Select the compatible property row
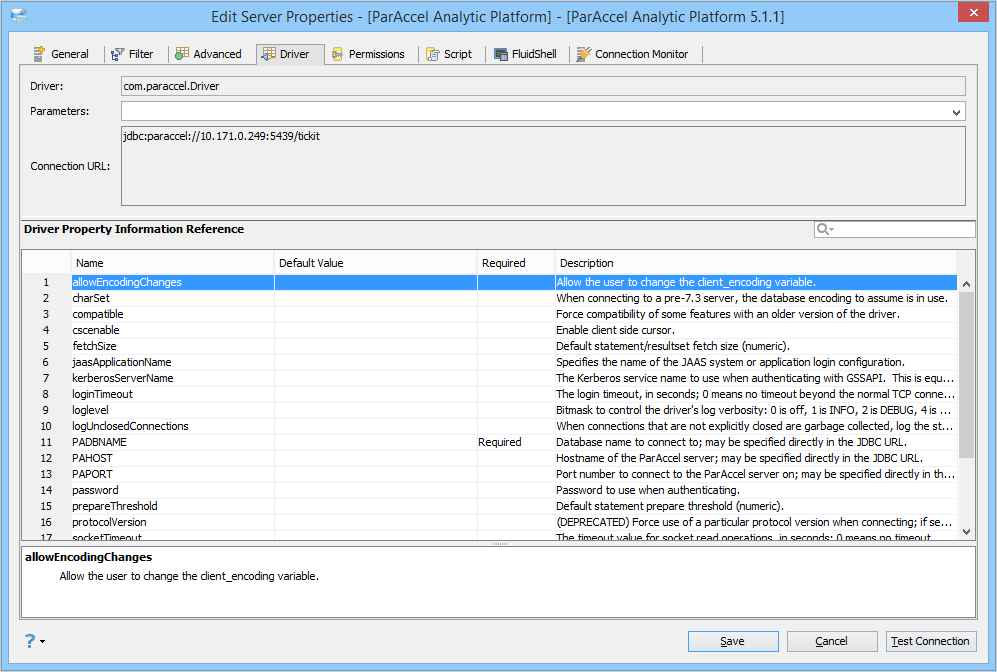This screenshot has width=997, height=672. (x=490, y=314)
